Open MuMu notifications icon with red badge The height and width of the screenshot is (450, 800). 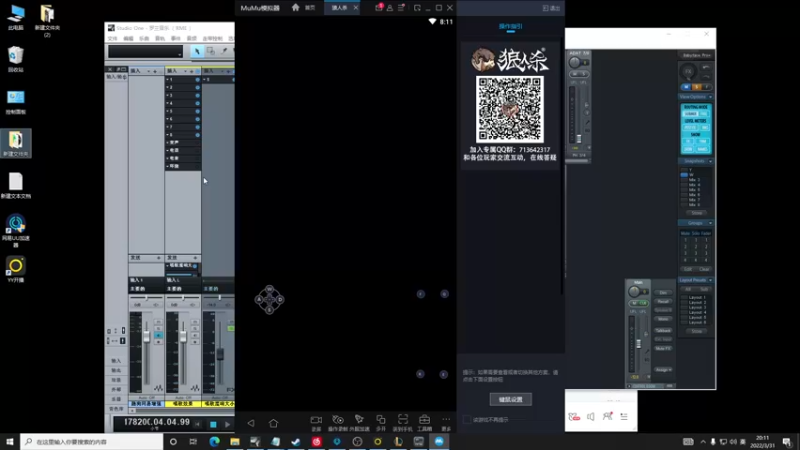[379, 8]
